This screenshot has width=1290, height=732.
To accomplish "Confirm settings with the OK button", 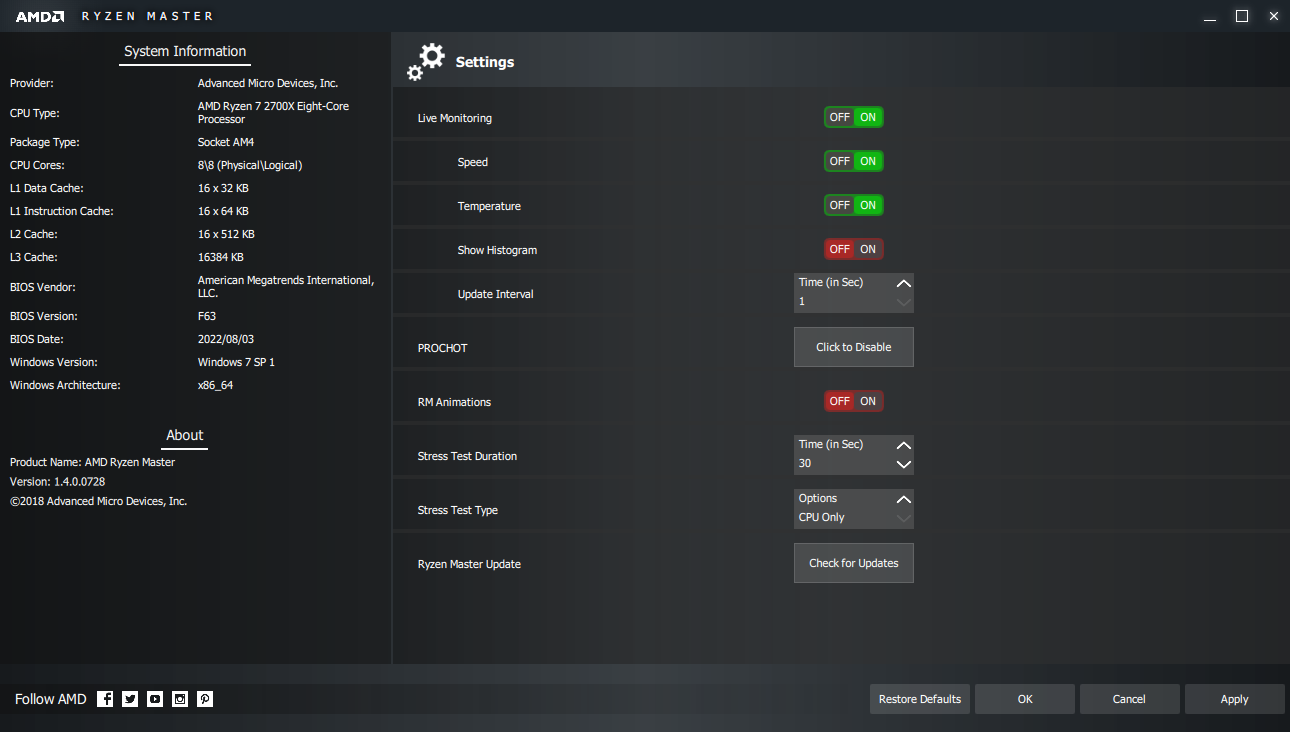I will coord(1025,699).
